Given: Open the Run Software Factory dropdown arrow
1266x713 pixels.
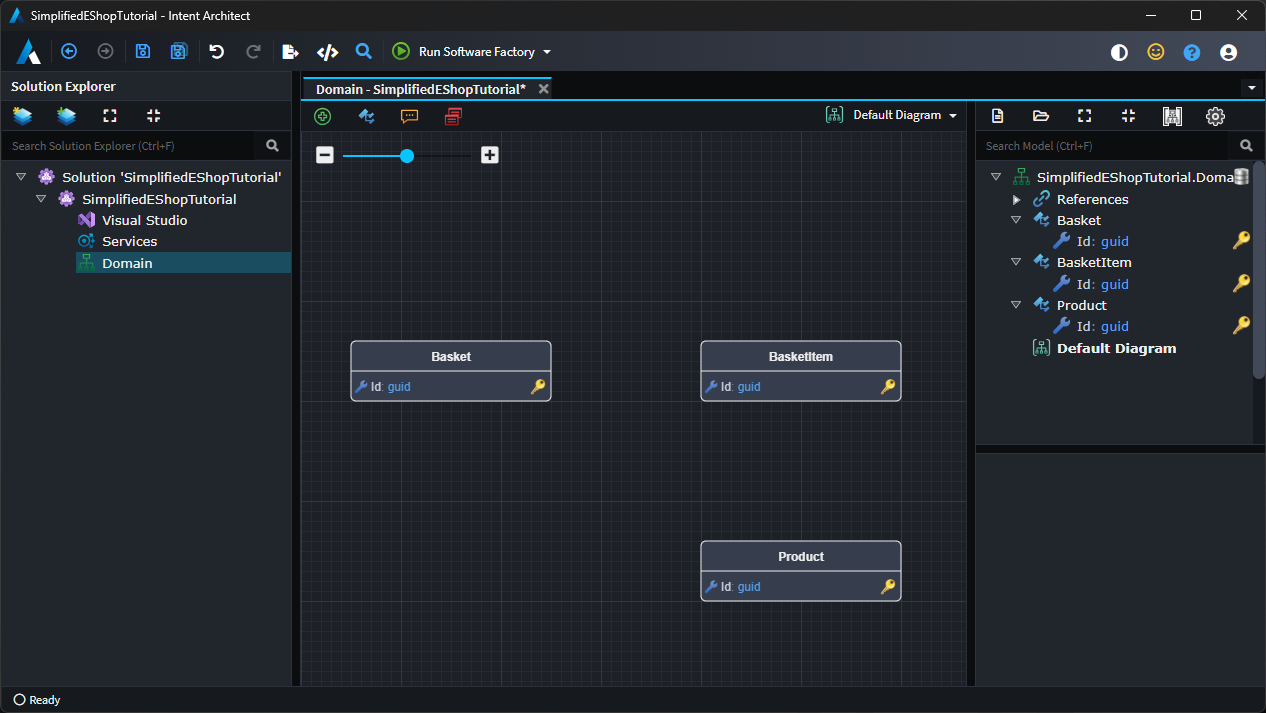Looking at the screenshot, I should click(547, 52).
